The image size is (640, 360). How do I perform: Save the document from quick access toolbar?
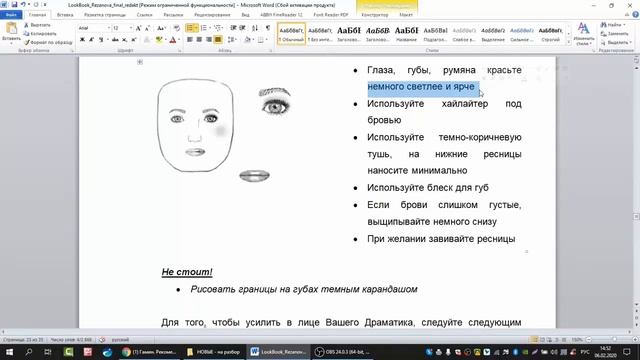click(x=14, y=4)
